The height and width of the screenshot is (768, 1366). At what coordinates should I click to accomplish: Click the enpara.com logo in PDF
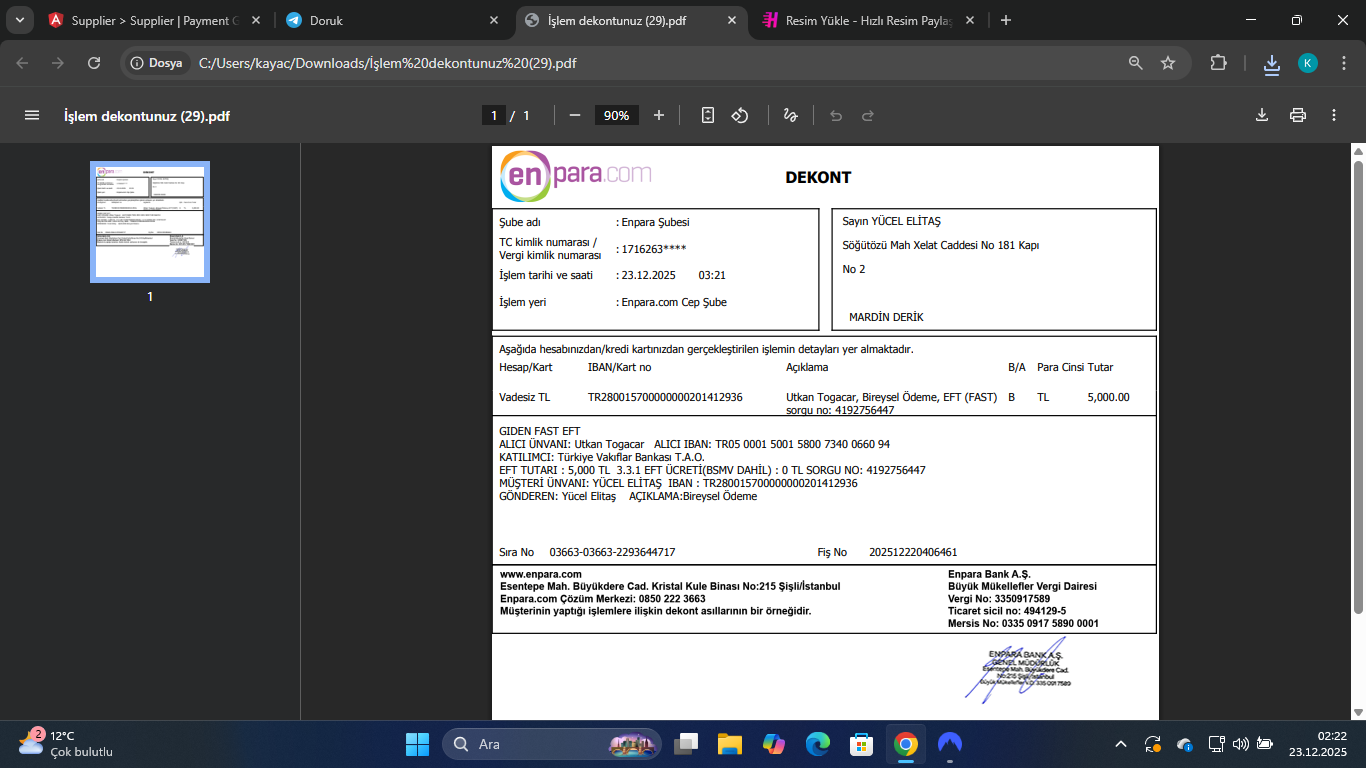tap(576, 176)
